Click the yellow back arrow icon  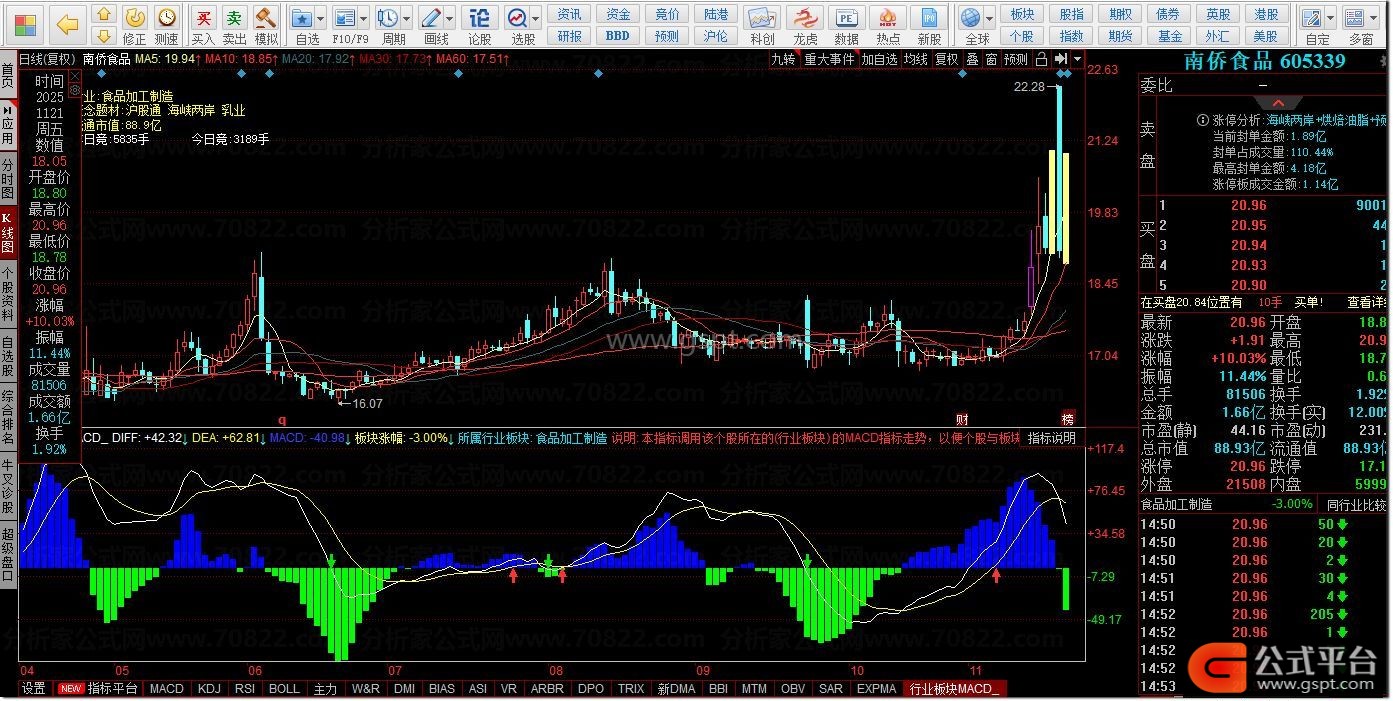pyautogui.click(x=67, y=23)
